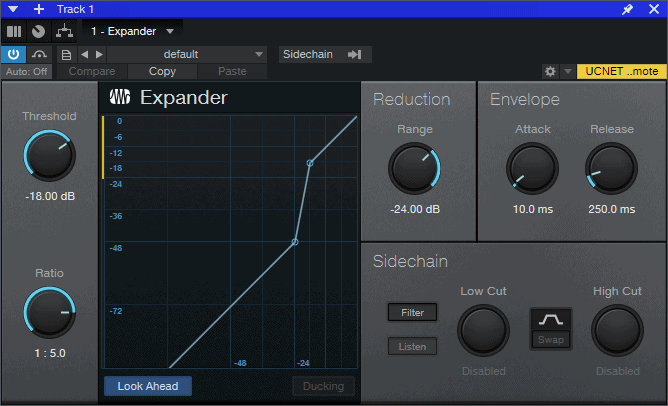The width and height of the screenshot is (668, 406).
Task: Click the Attack knob
Action: click(x=532, y=168)
